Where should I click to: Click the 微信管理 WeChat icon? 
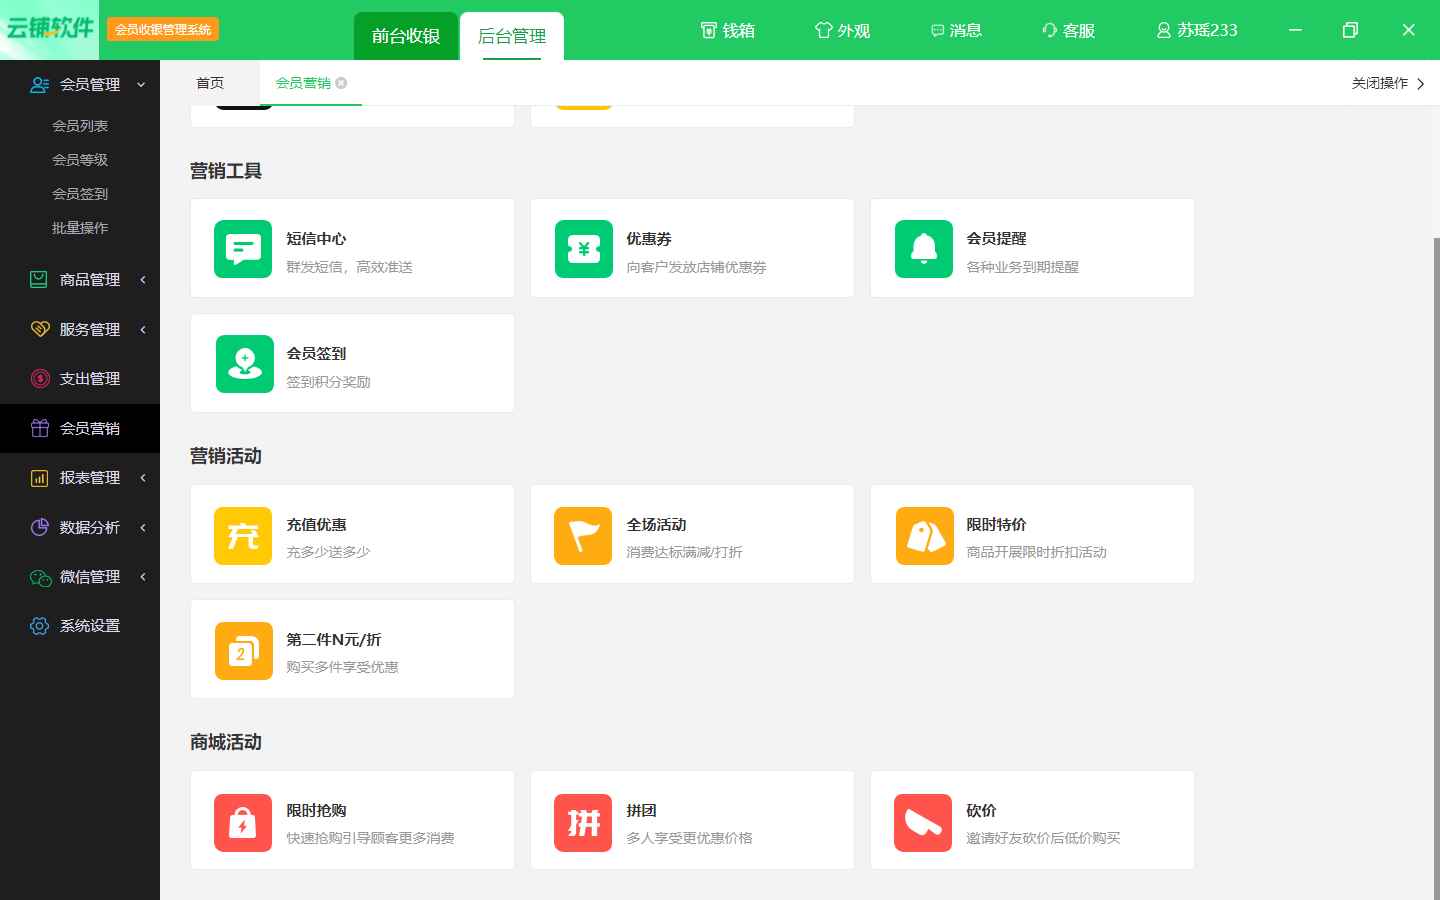pos(40,577)
